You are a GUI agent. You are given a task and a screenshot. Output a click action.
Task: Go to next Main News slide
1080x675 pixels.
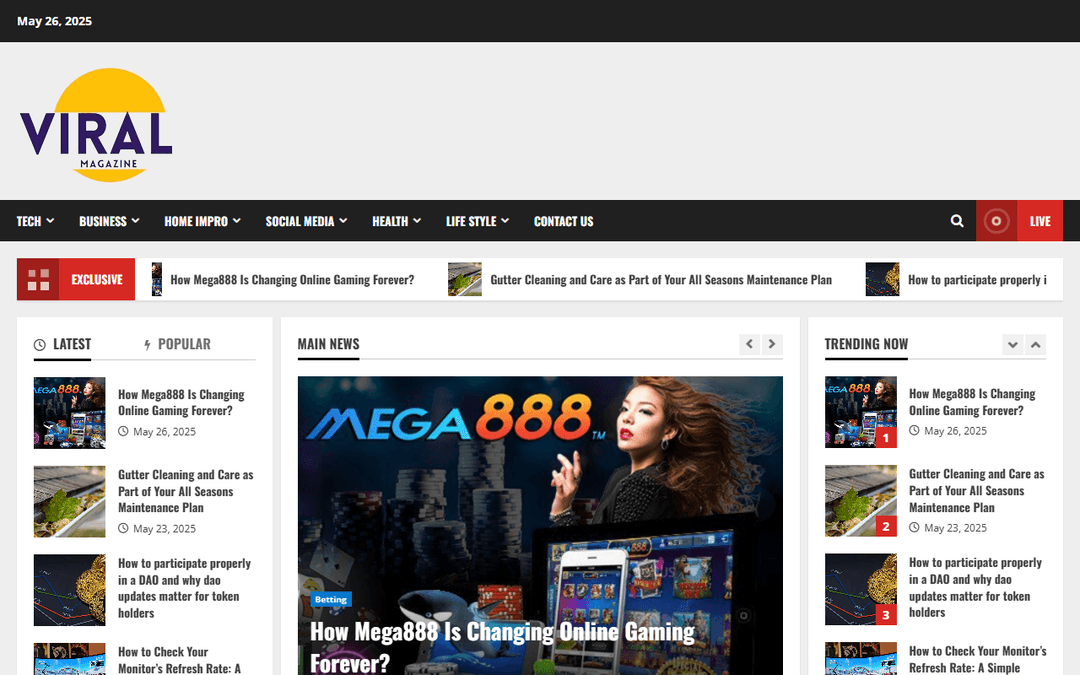(x=772, y=344)
